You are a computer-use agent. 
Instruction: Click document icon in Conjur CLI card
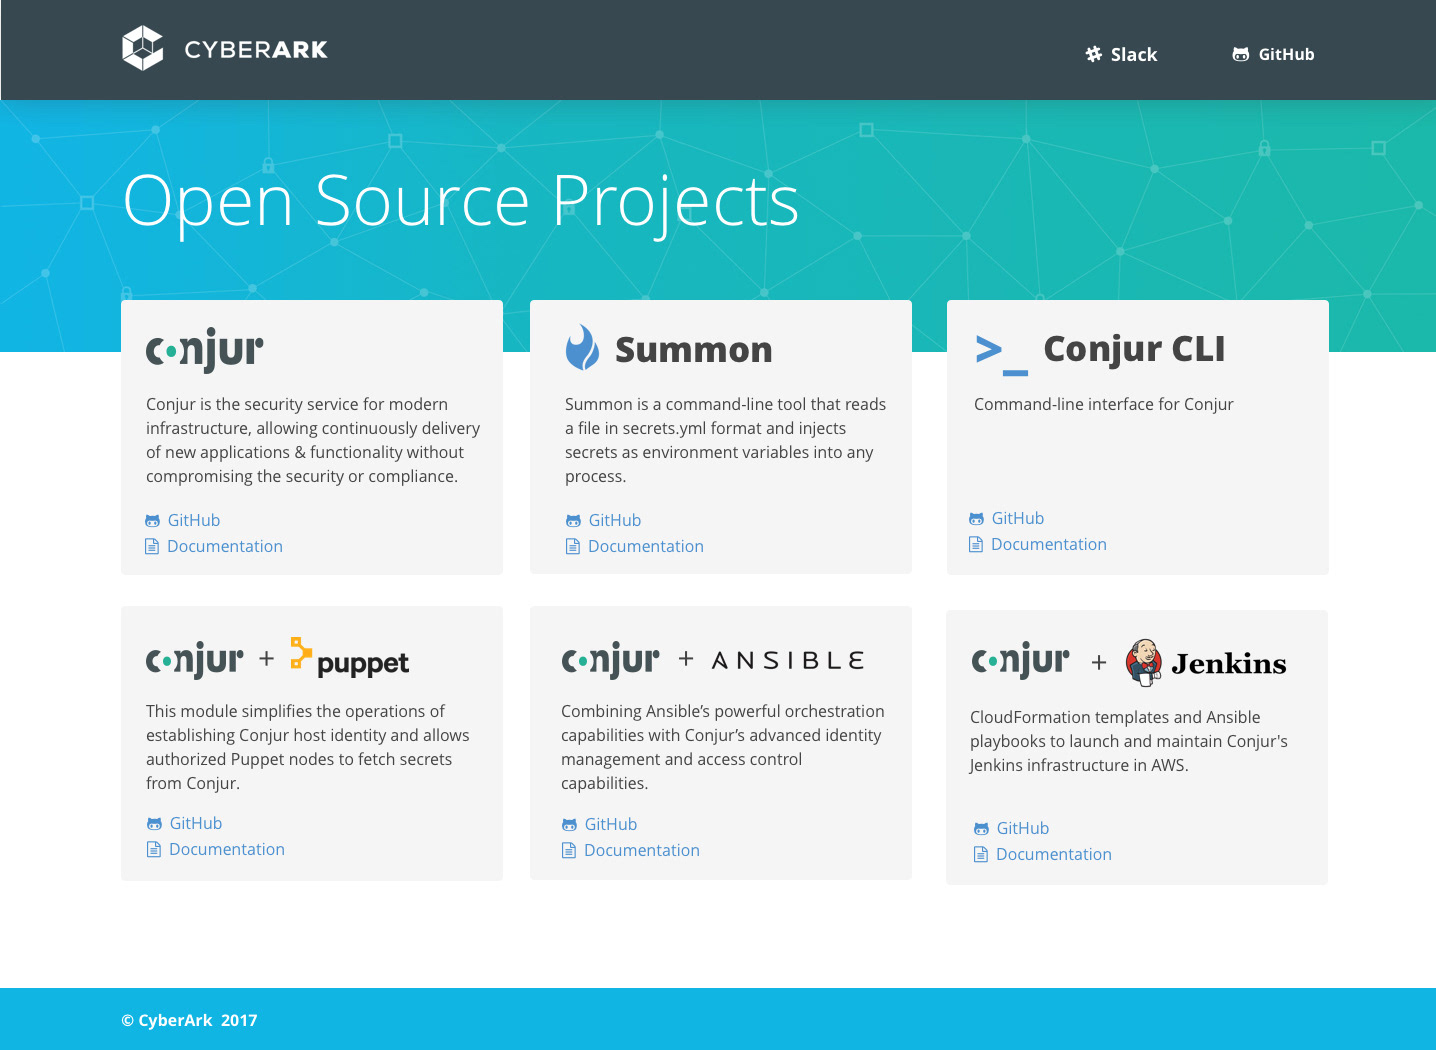(976, 544)
